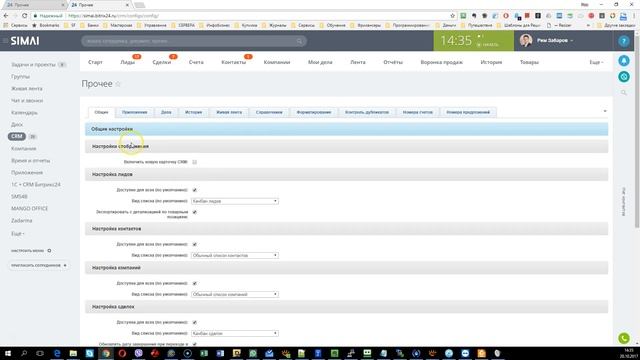Open the help question-mark icon

pos(623,41)
